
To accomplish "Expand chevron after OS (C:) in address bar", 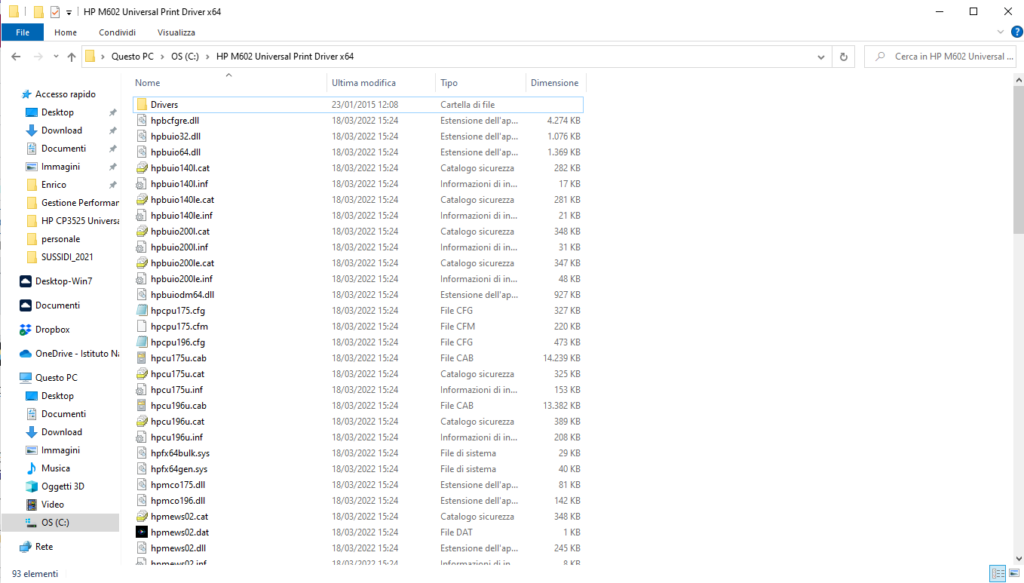I will (x=208, y=57).
